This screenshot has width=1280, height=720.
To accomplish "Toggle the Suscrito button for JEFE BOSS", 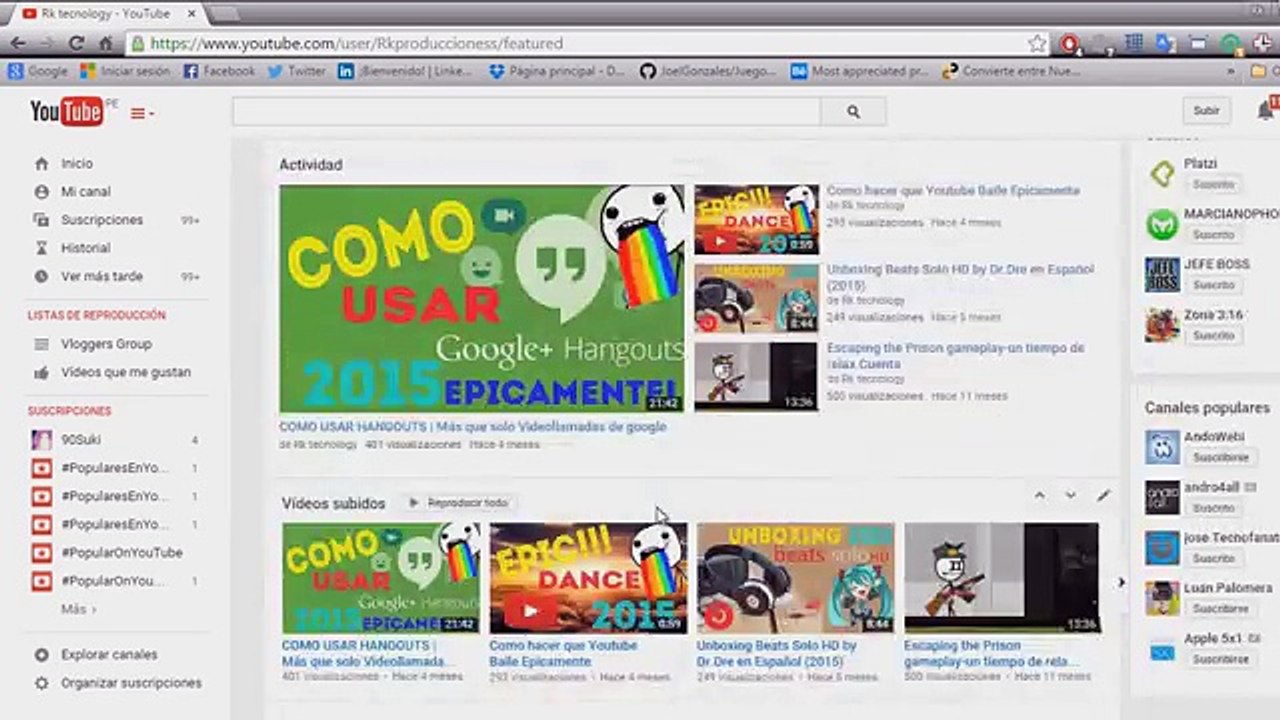I will [x=1213, y=285].
